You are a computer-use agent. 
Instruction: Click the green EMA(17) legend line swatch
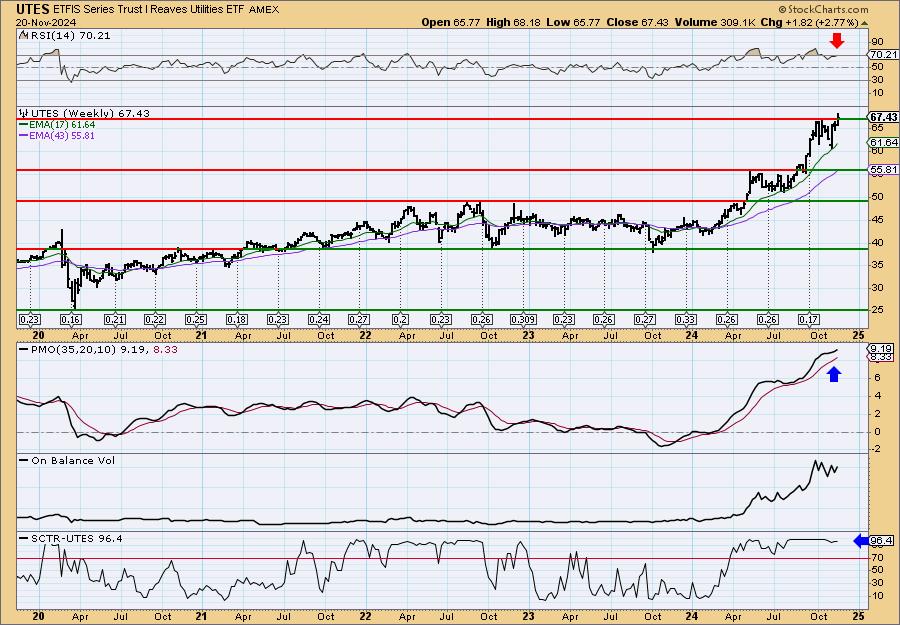(24, 125)
